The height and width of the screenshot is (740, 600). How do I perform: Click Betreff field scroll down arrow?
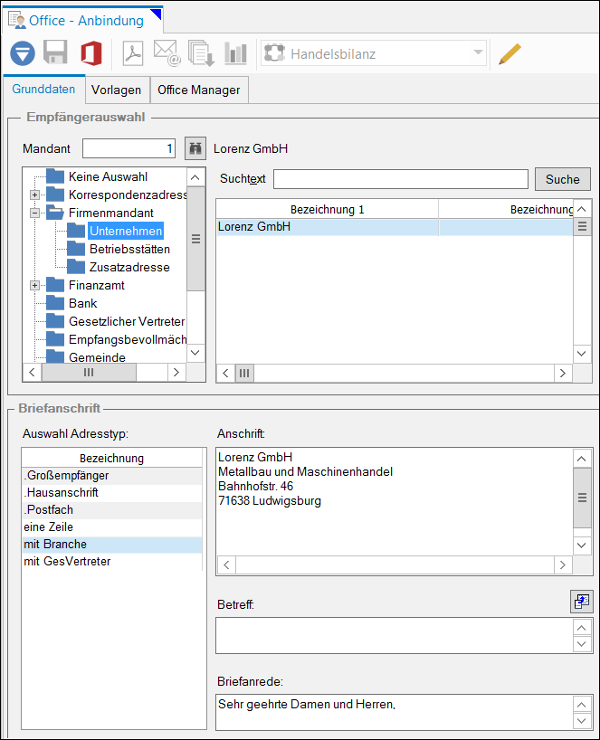click(582, 644)
